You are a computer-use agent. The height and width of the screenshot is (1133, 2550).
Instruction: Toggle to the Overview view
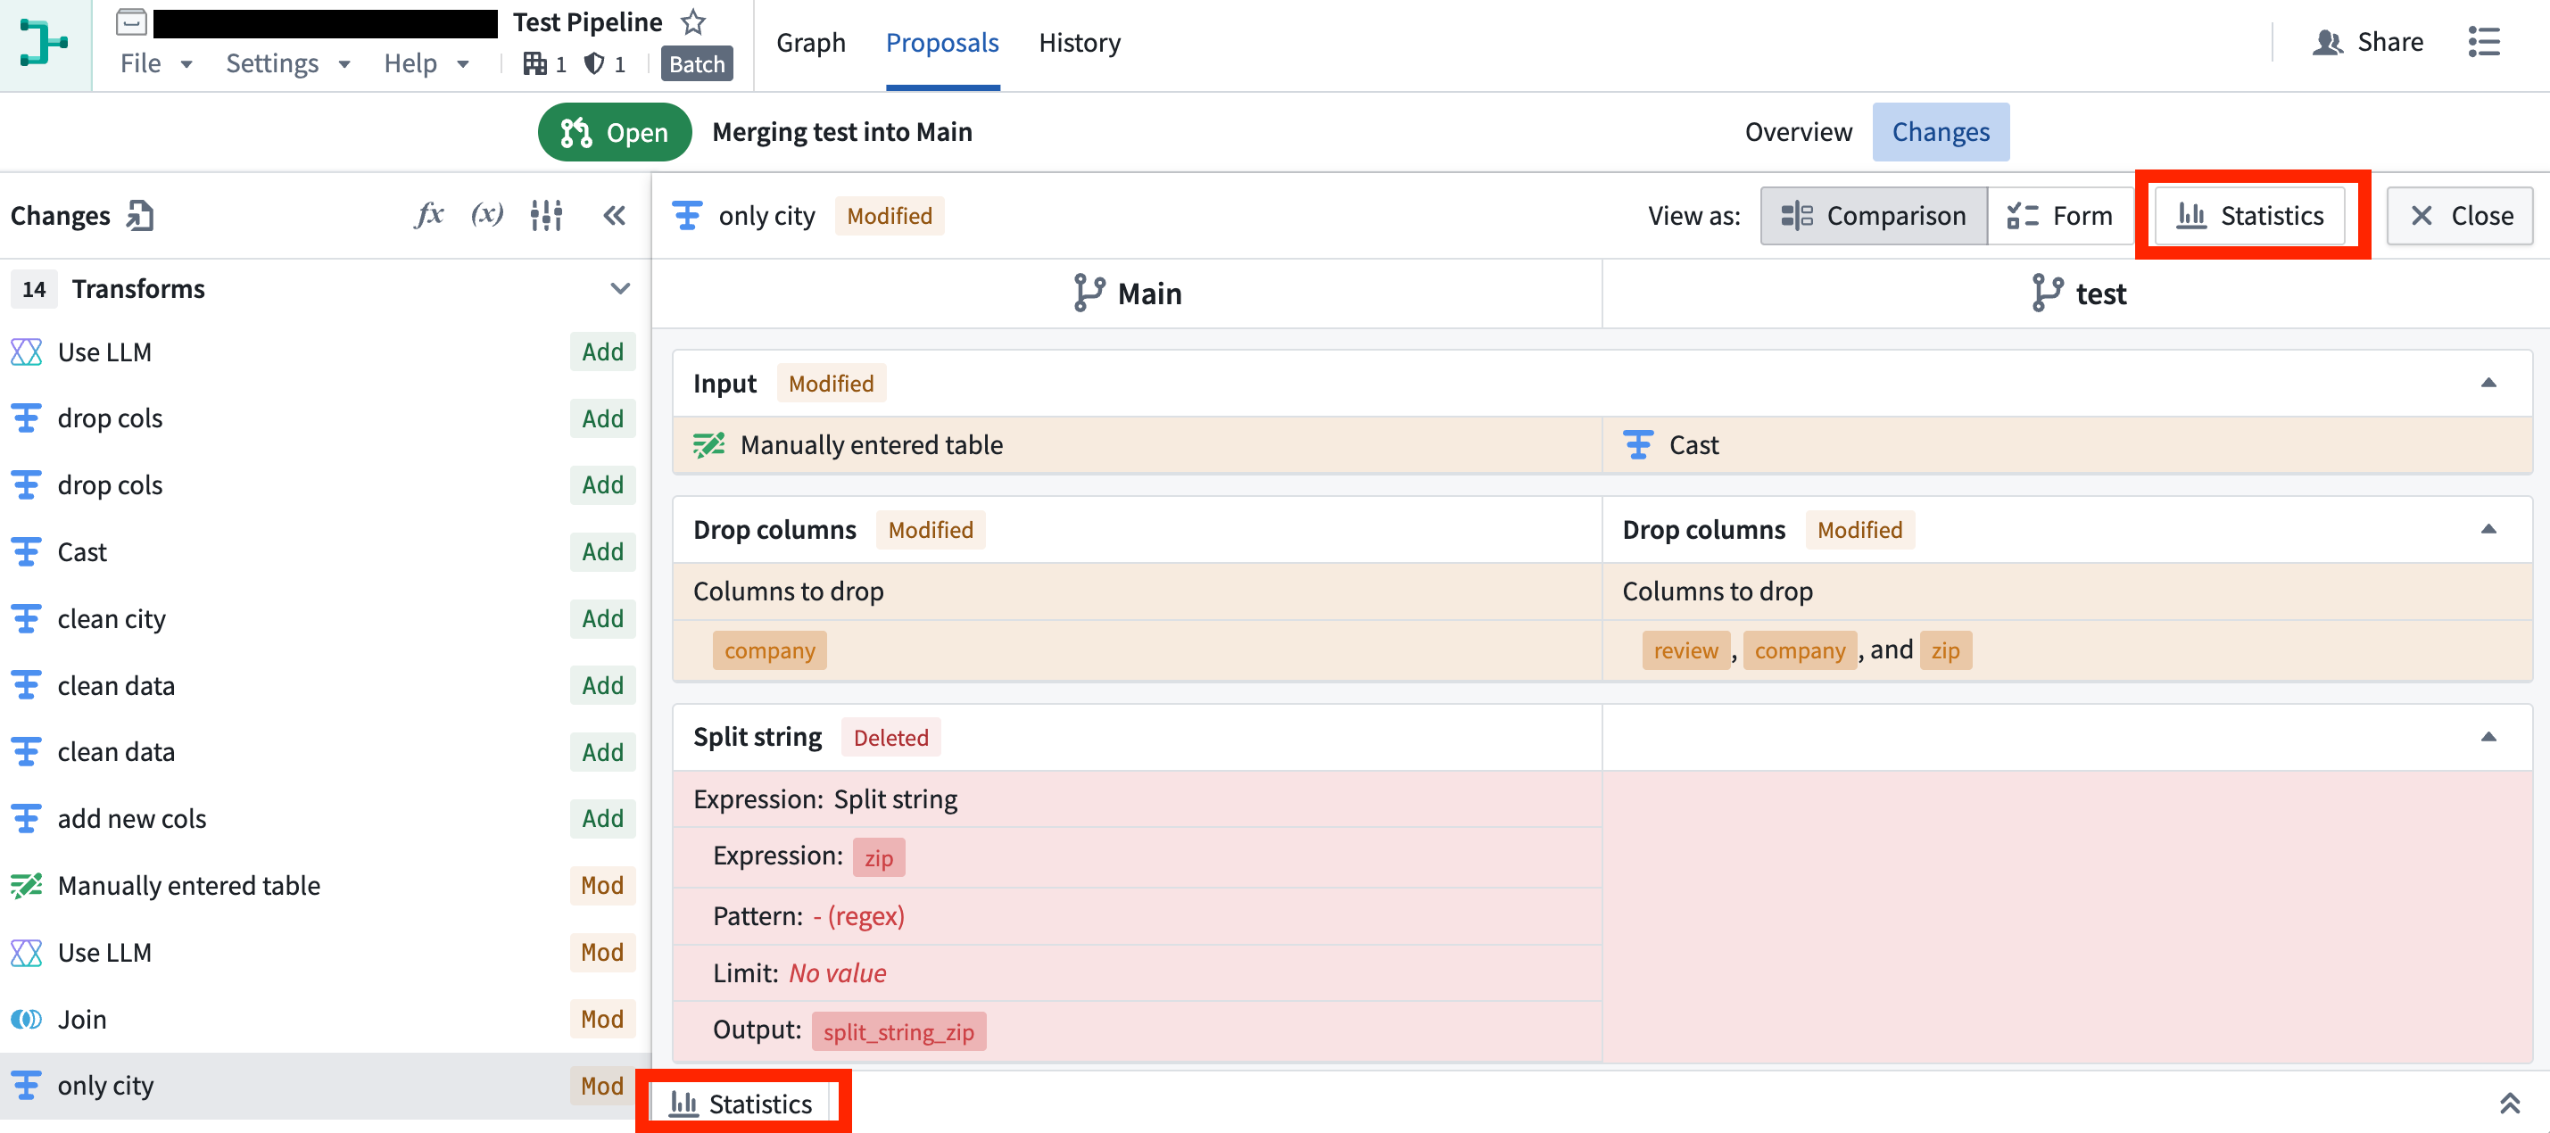coord(1797,131)
